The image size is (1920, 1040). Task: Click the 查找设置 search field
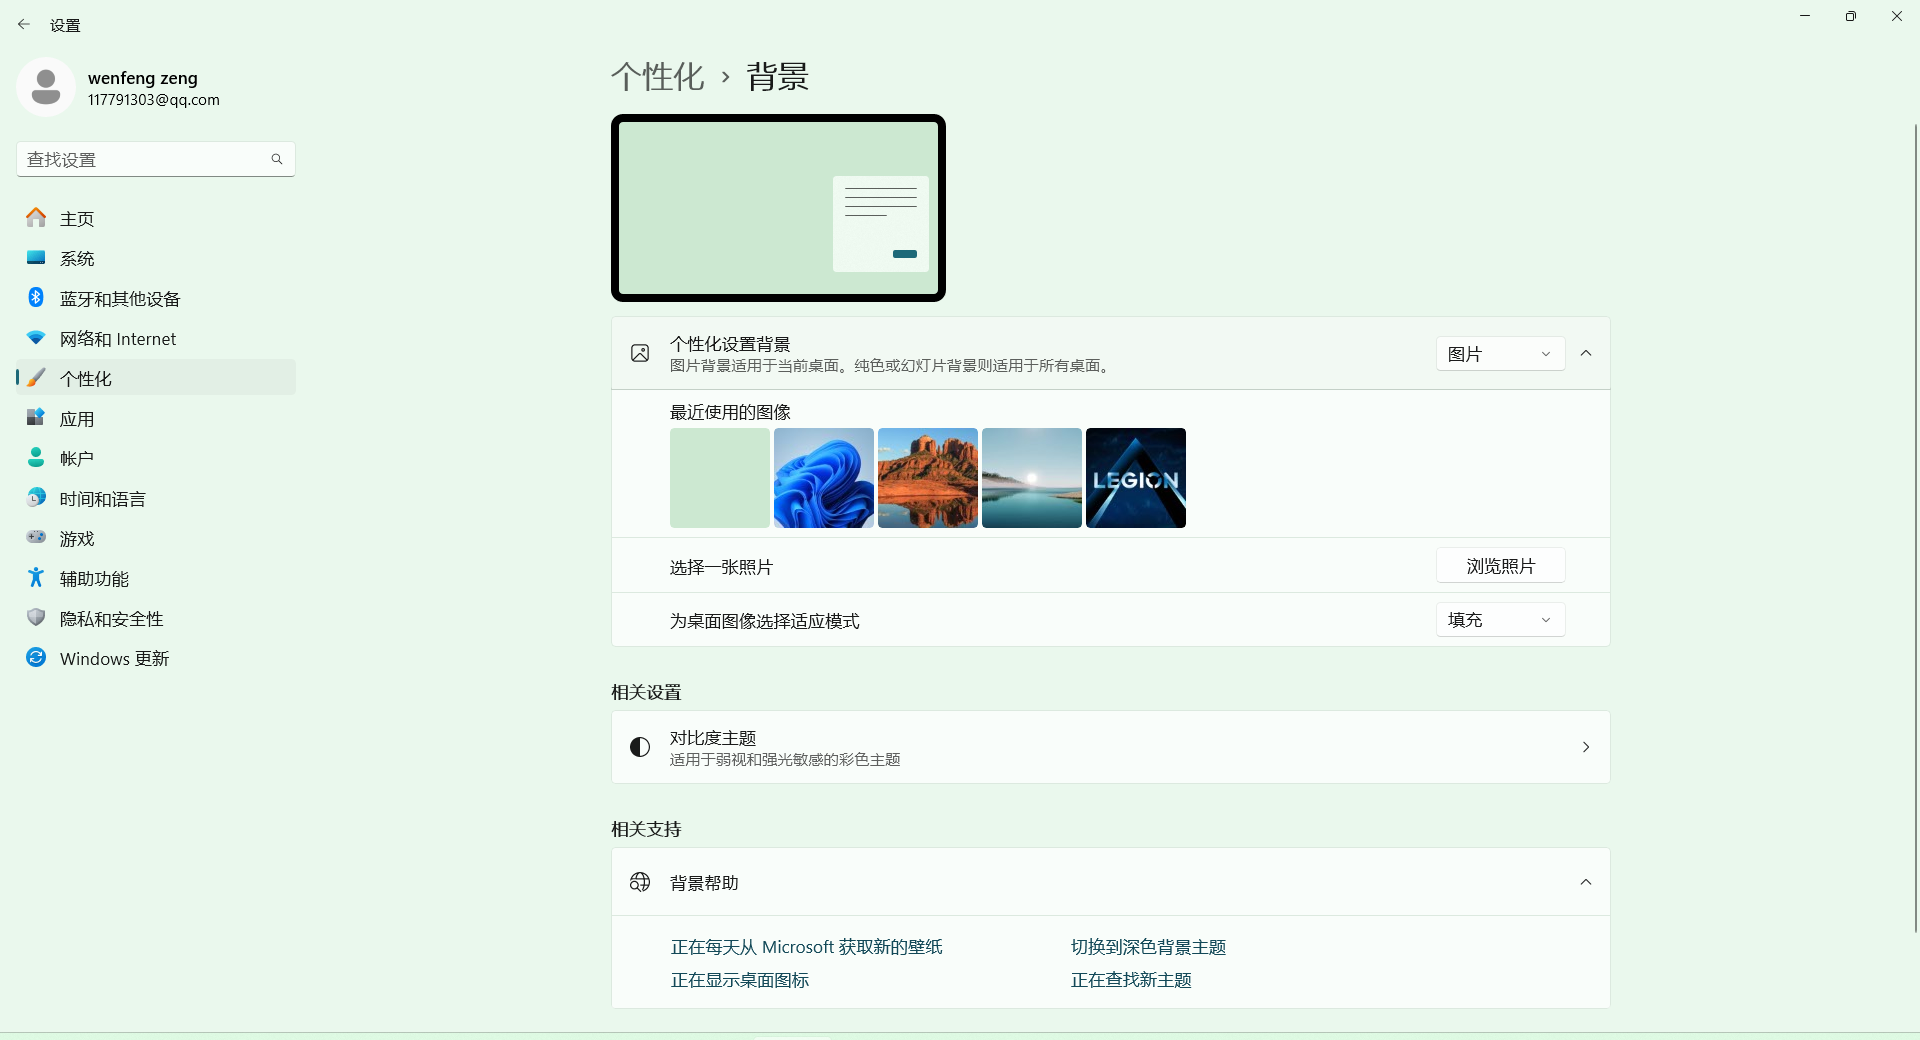click(156, 159)
